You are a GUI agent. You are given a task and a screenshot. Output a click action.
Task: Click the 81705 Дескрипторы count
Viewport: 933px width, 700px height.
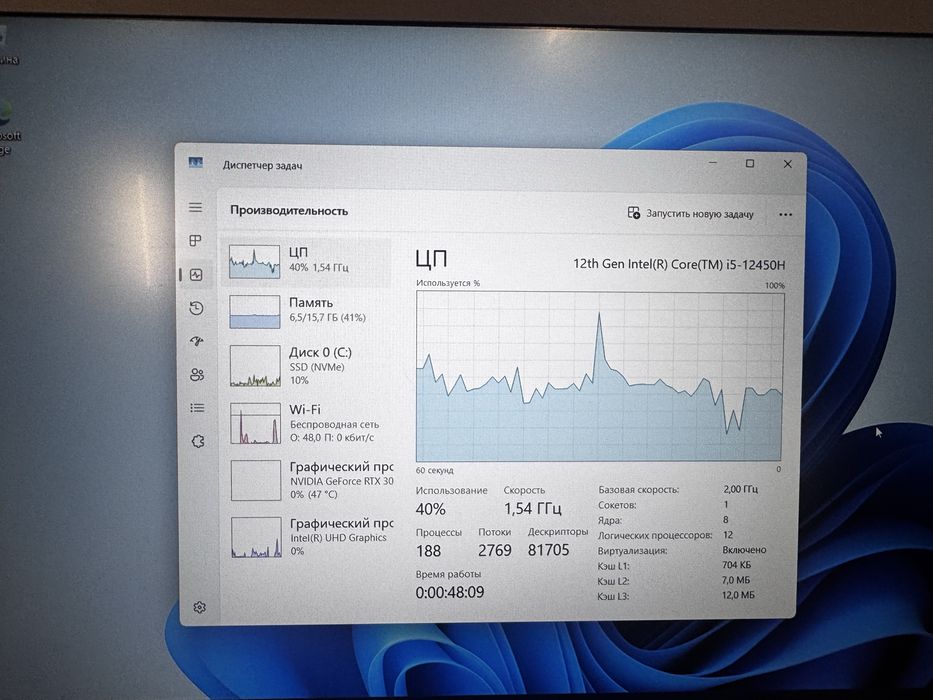[x=549, y=549]
